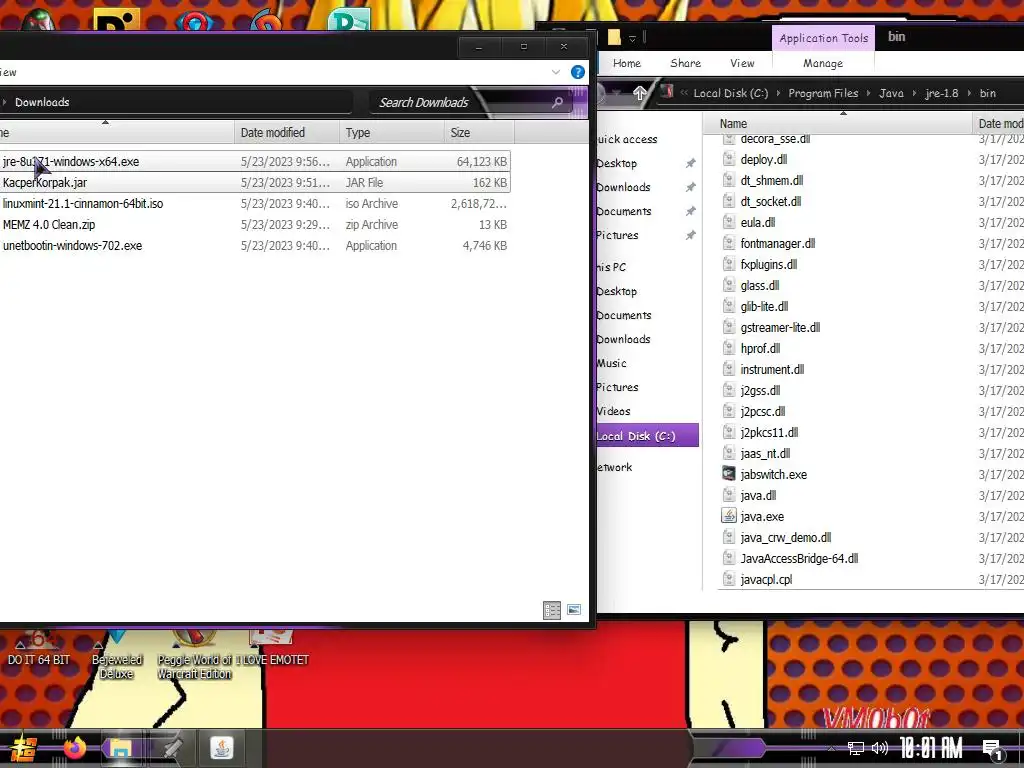Expand the chevron after Java breadcrumb
This screenshot has height=768, width=1024.
coord(914,93)
